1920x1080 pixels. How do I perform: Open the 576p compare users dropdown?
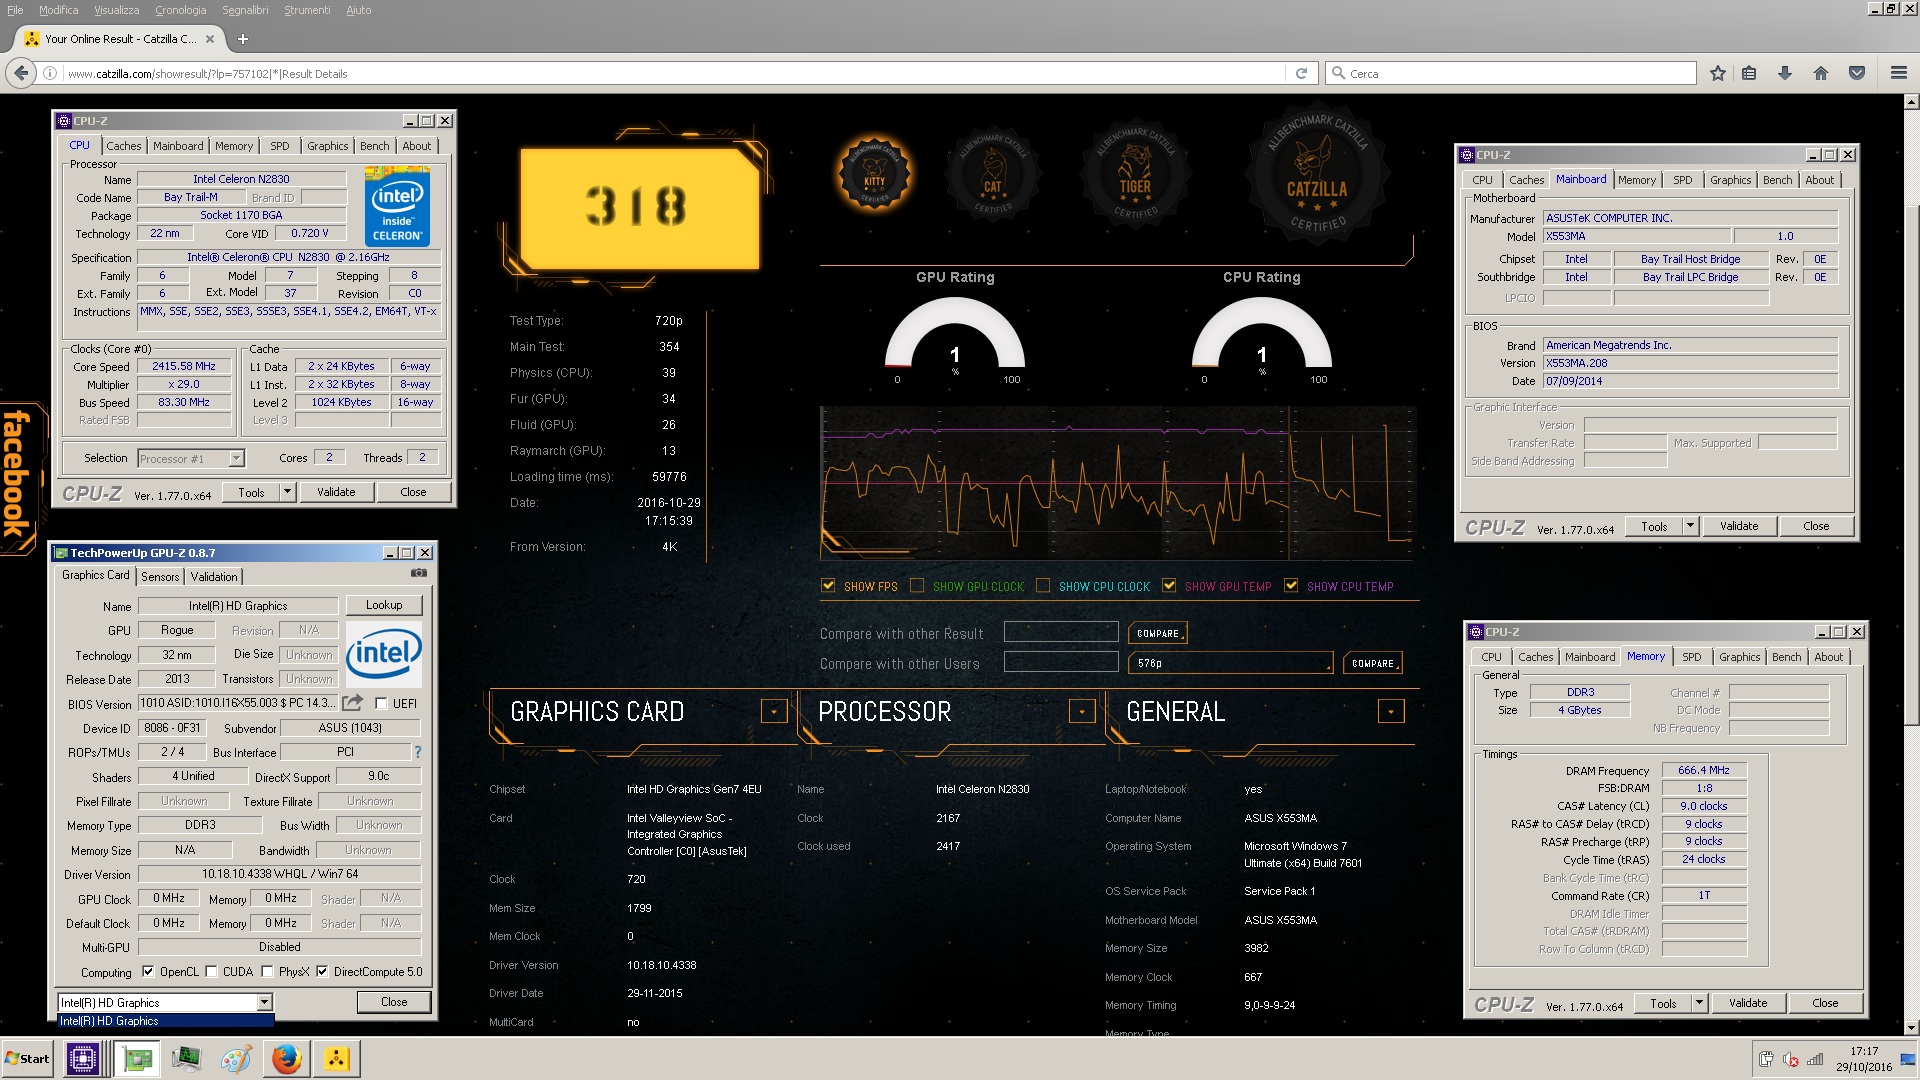[x=1230, y=663]
